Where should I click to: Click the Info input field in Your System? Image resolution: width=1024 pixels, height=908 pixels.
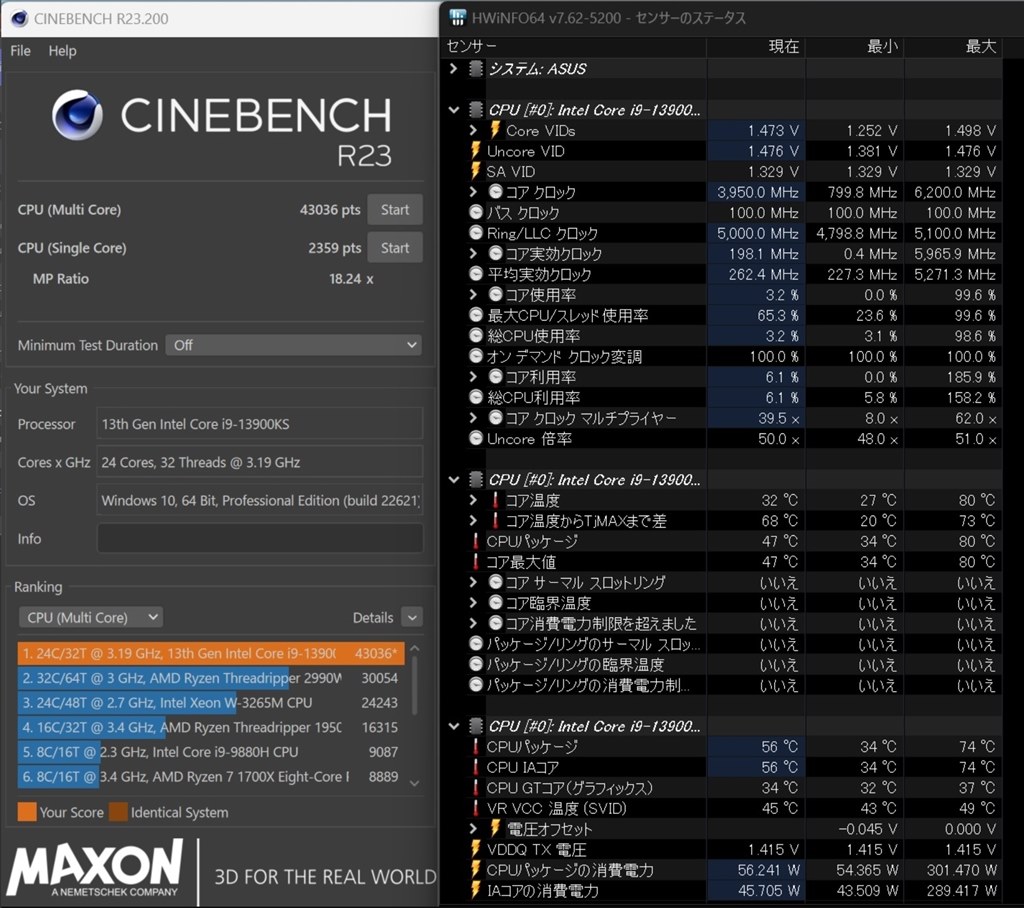point(258,539)
